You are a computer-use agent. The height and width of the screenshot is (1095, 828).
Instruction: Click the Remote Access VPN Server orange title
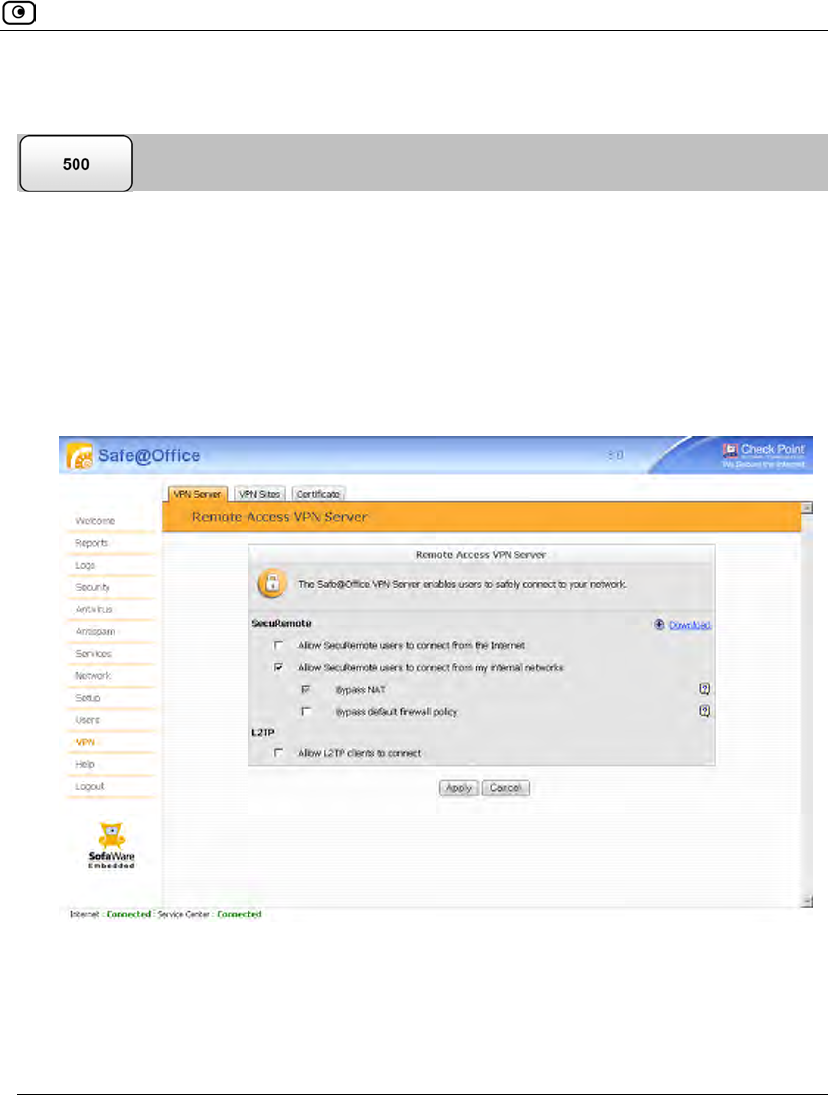[279, 517]
